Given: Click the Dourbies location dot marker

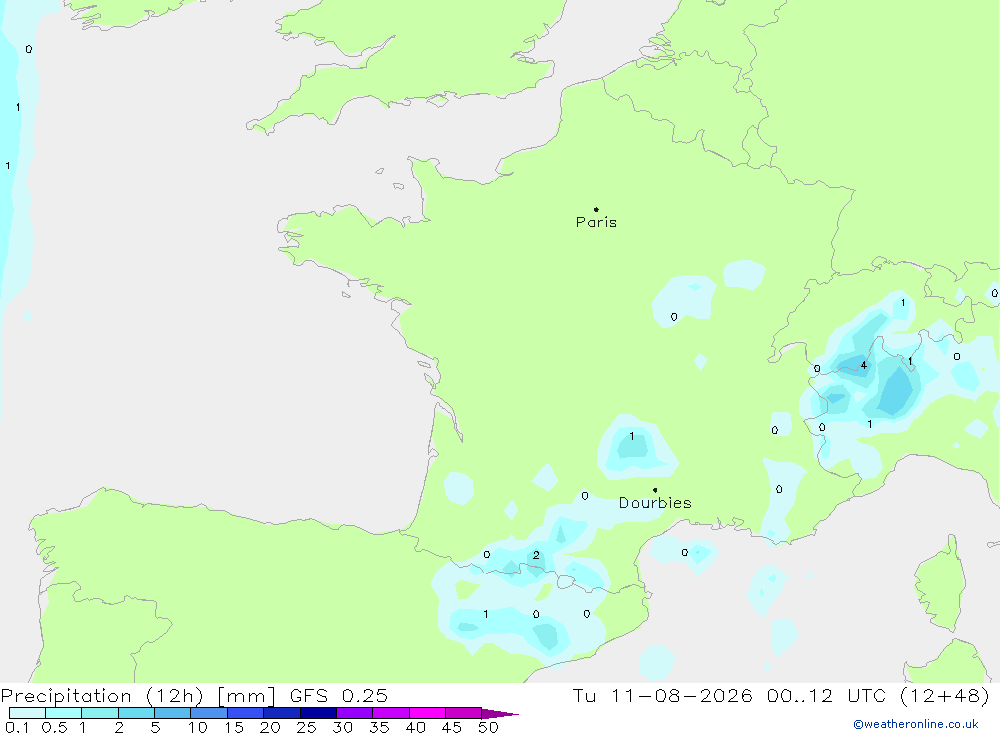Looking at the screenshot, I should (655, 490).
